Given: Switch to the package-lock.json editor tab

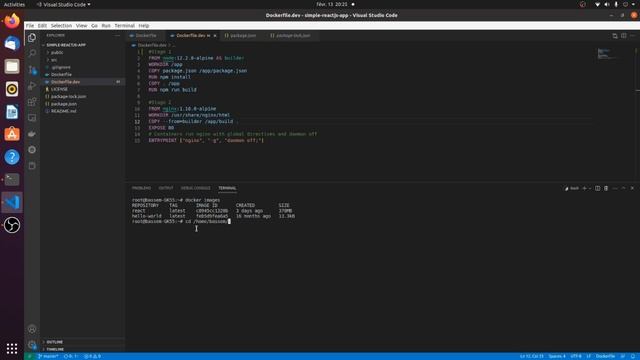Looking at the screenshot, I should [292, 36].
